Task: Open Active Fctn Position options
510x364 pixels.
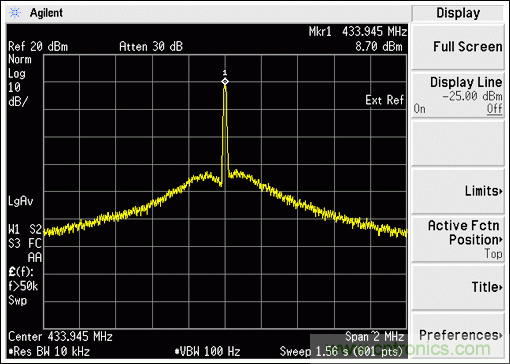Action: tap(458, 239)
